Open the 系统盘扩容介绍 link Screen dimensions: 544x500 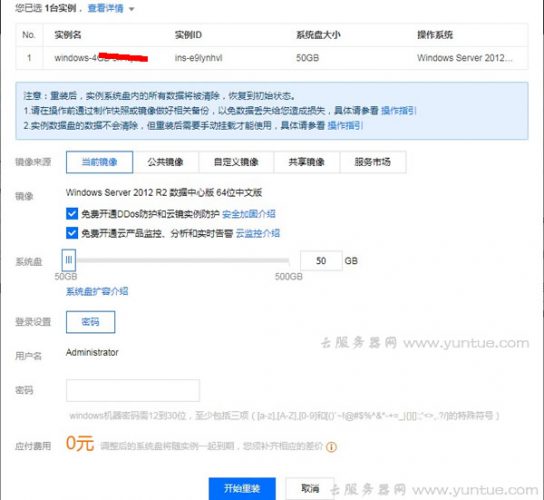(x=97, y=291)
